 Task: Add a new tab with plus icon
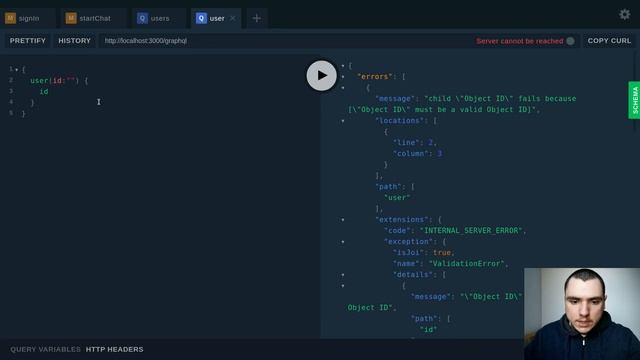point(256,18)
